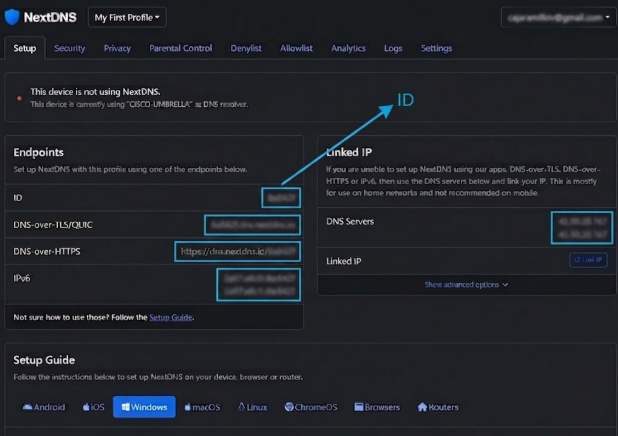Select the Allowlist tab

(x=296, y=48)
